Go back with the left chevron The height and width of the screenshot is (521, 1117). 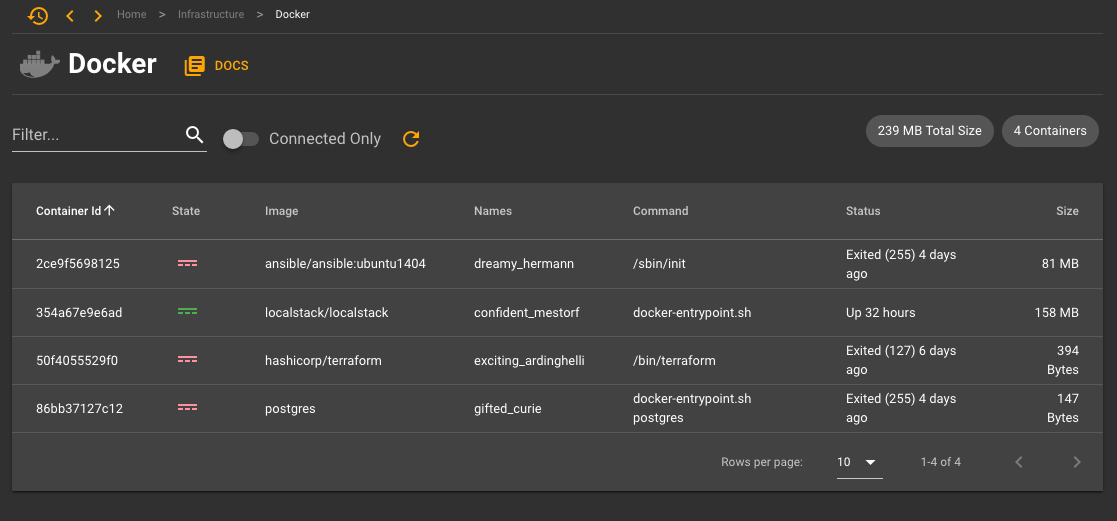tap(70, 15)
